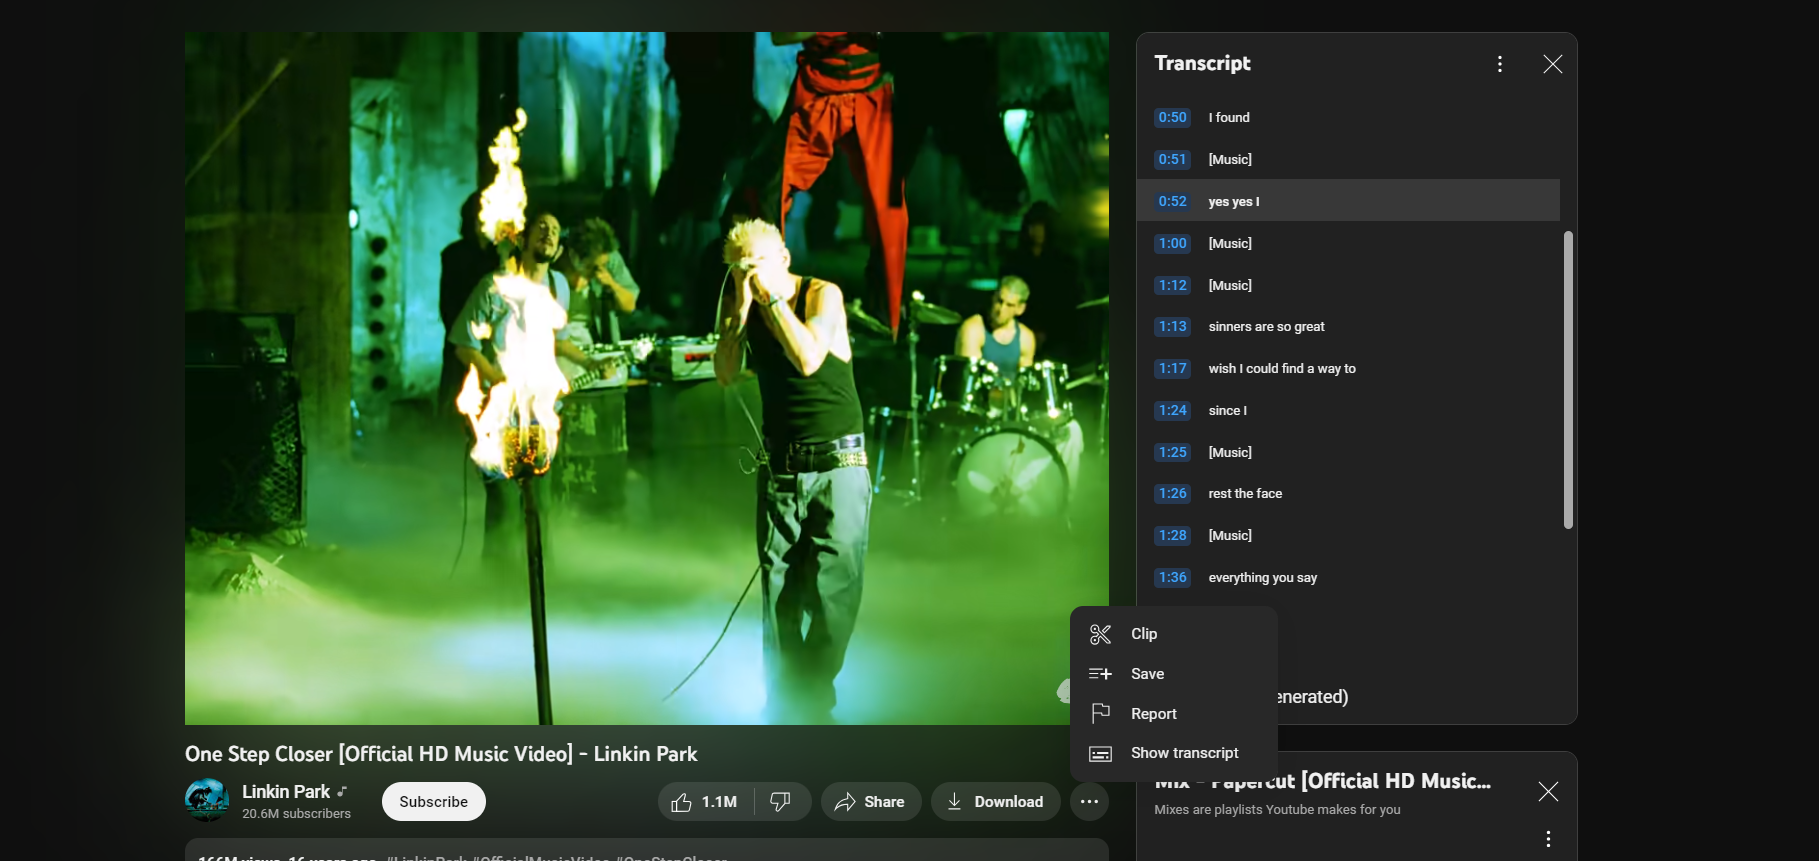Choose Show transcript from the menu
This screenshot has height=861, width=1819.
(1174, 753)
